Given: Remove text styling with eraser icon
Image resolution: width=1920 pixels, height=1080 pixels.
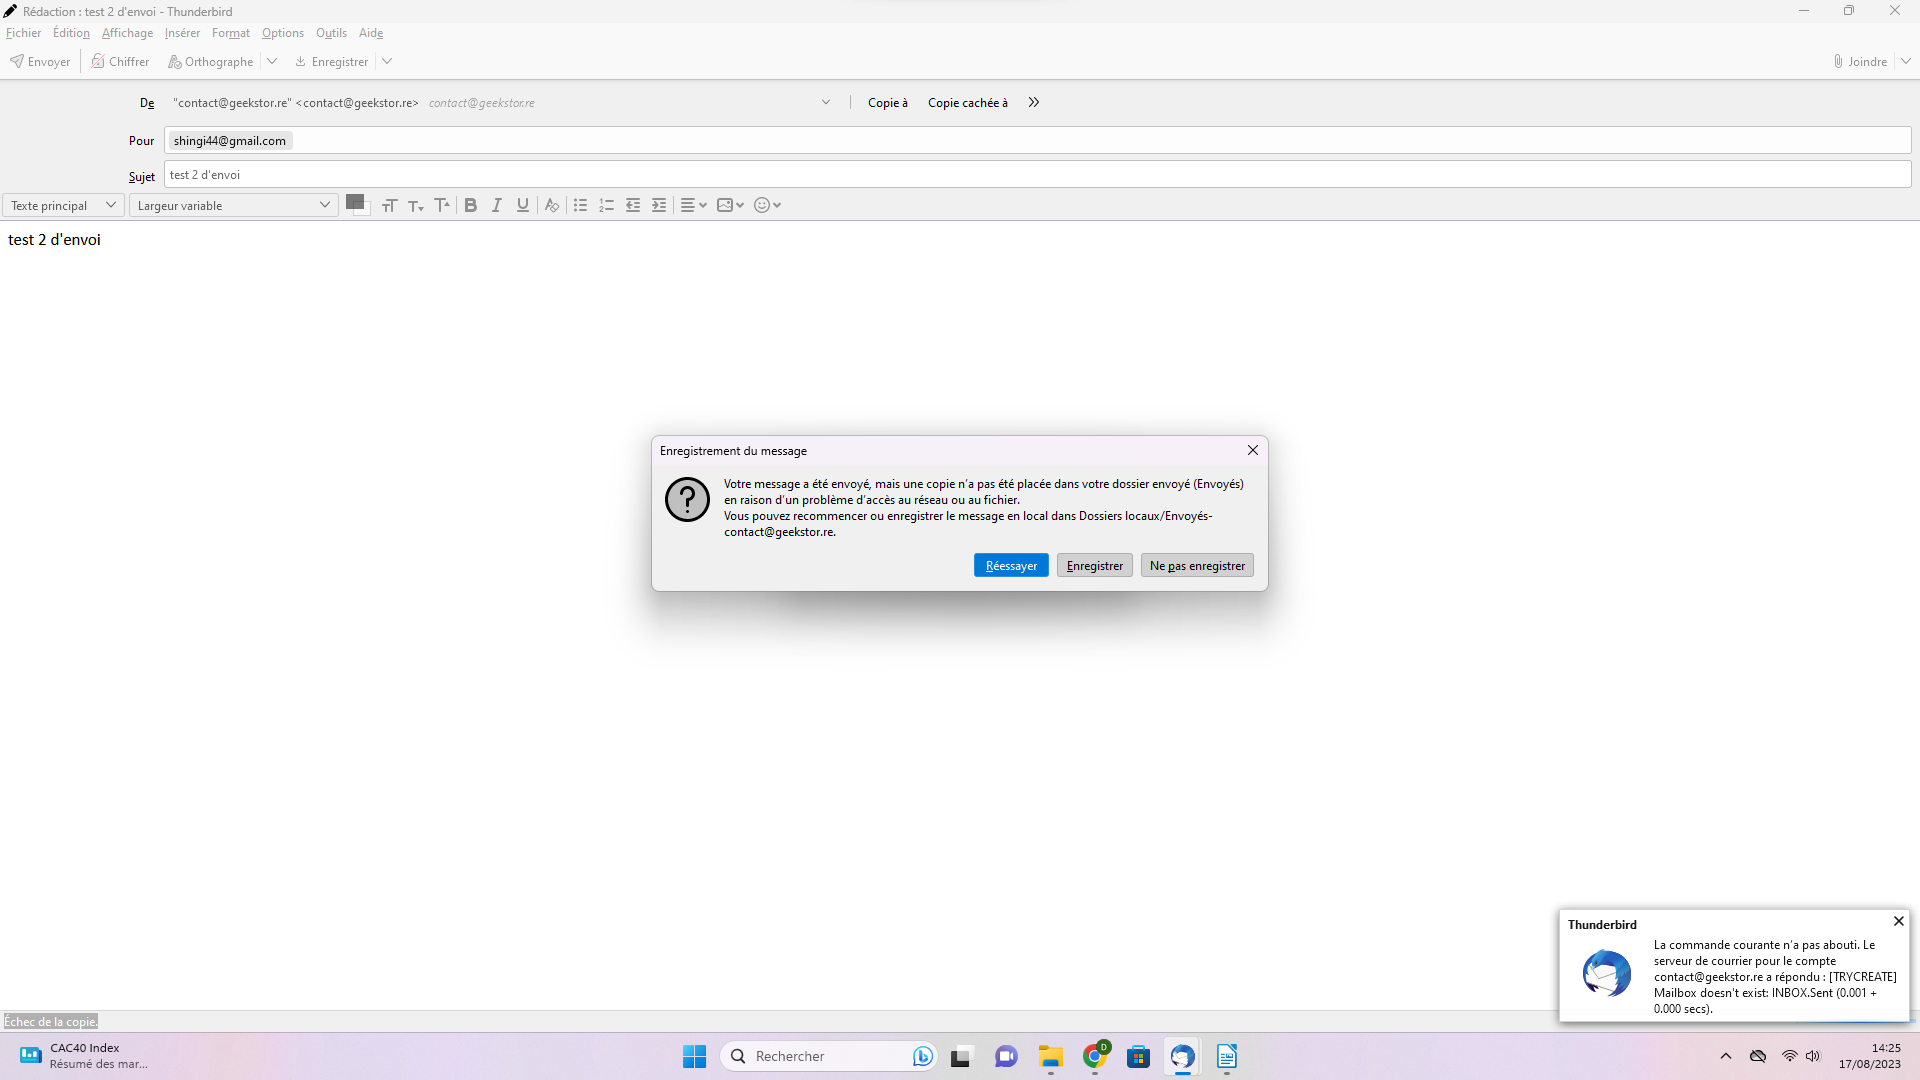Looking at the screenshot, I should pyautogui.click(x=551, y=205).
